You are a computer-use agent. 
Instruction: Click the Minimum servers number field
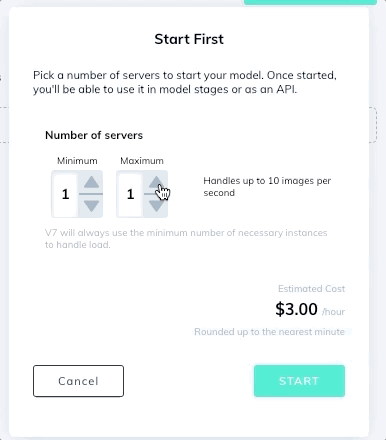pyautogui.click(x=65, y=194)
